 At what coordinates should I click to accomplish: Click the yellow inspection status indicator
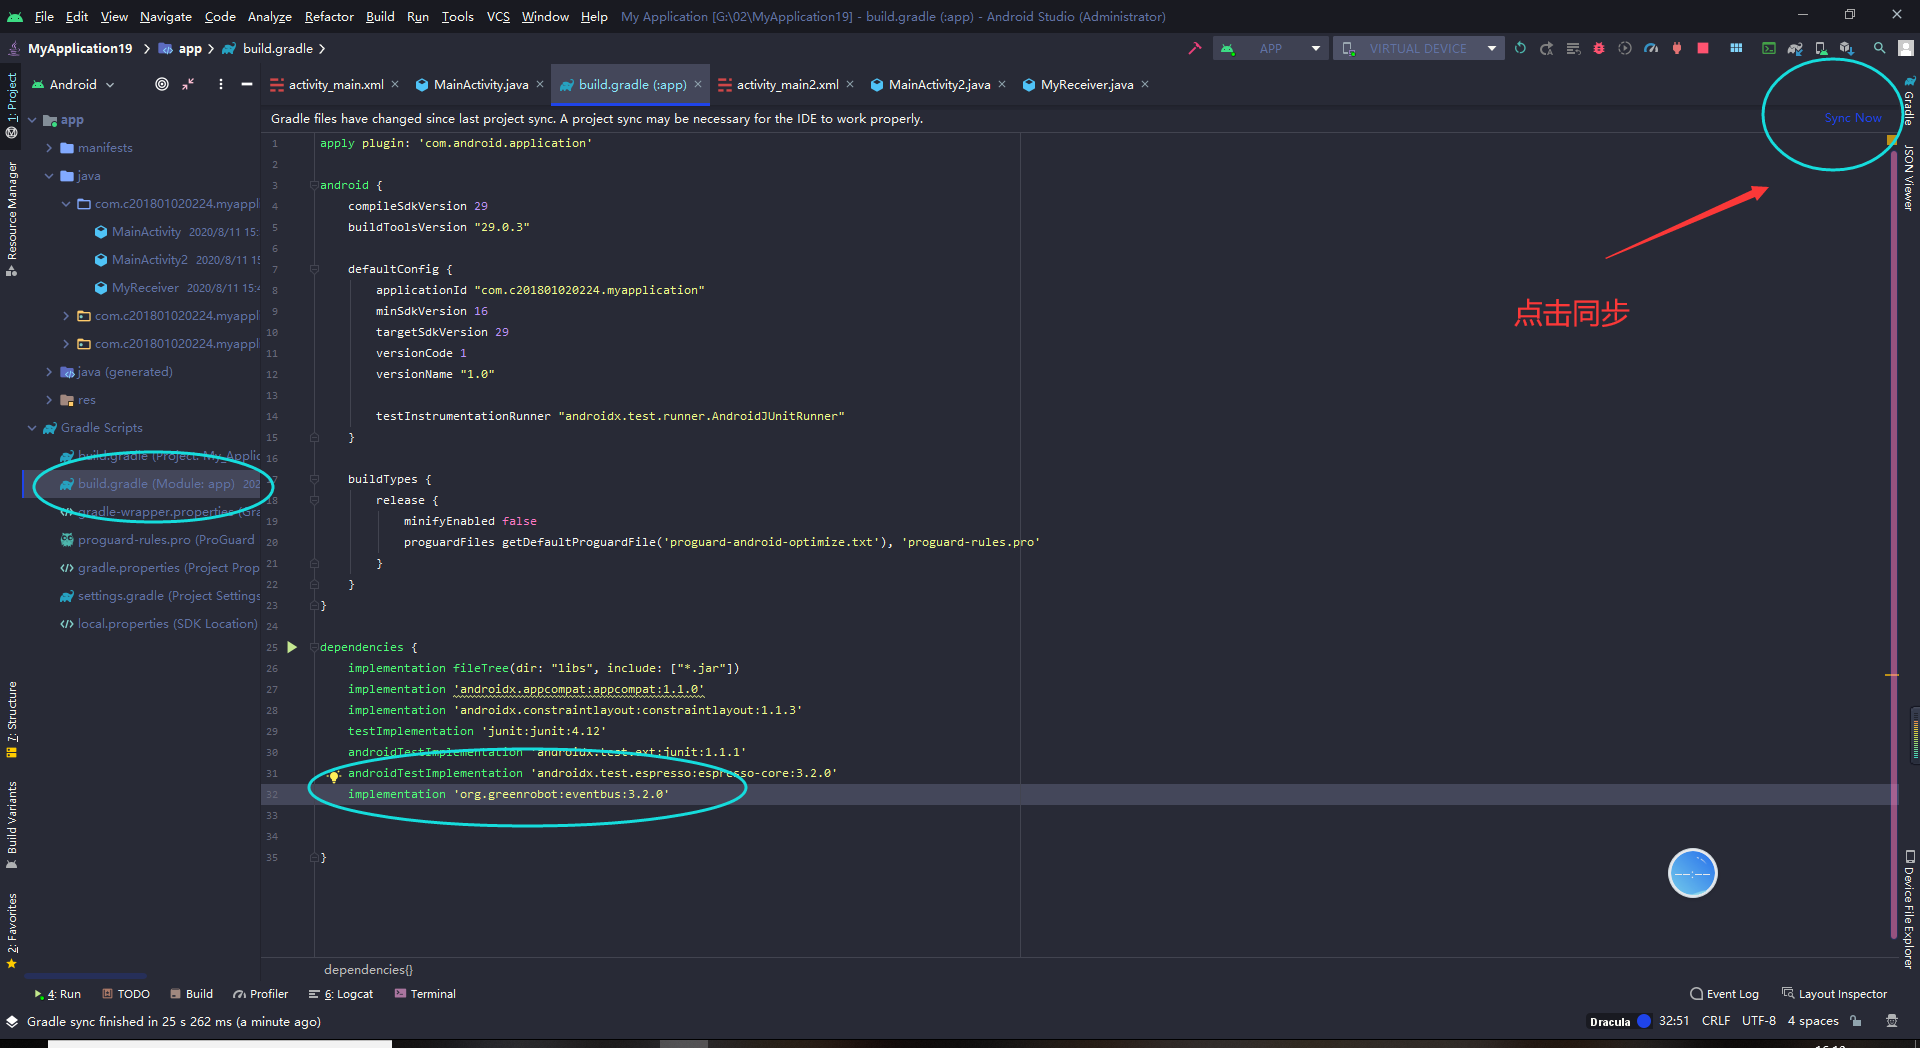1891,141
